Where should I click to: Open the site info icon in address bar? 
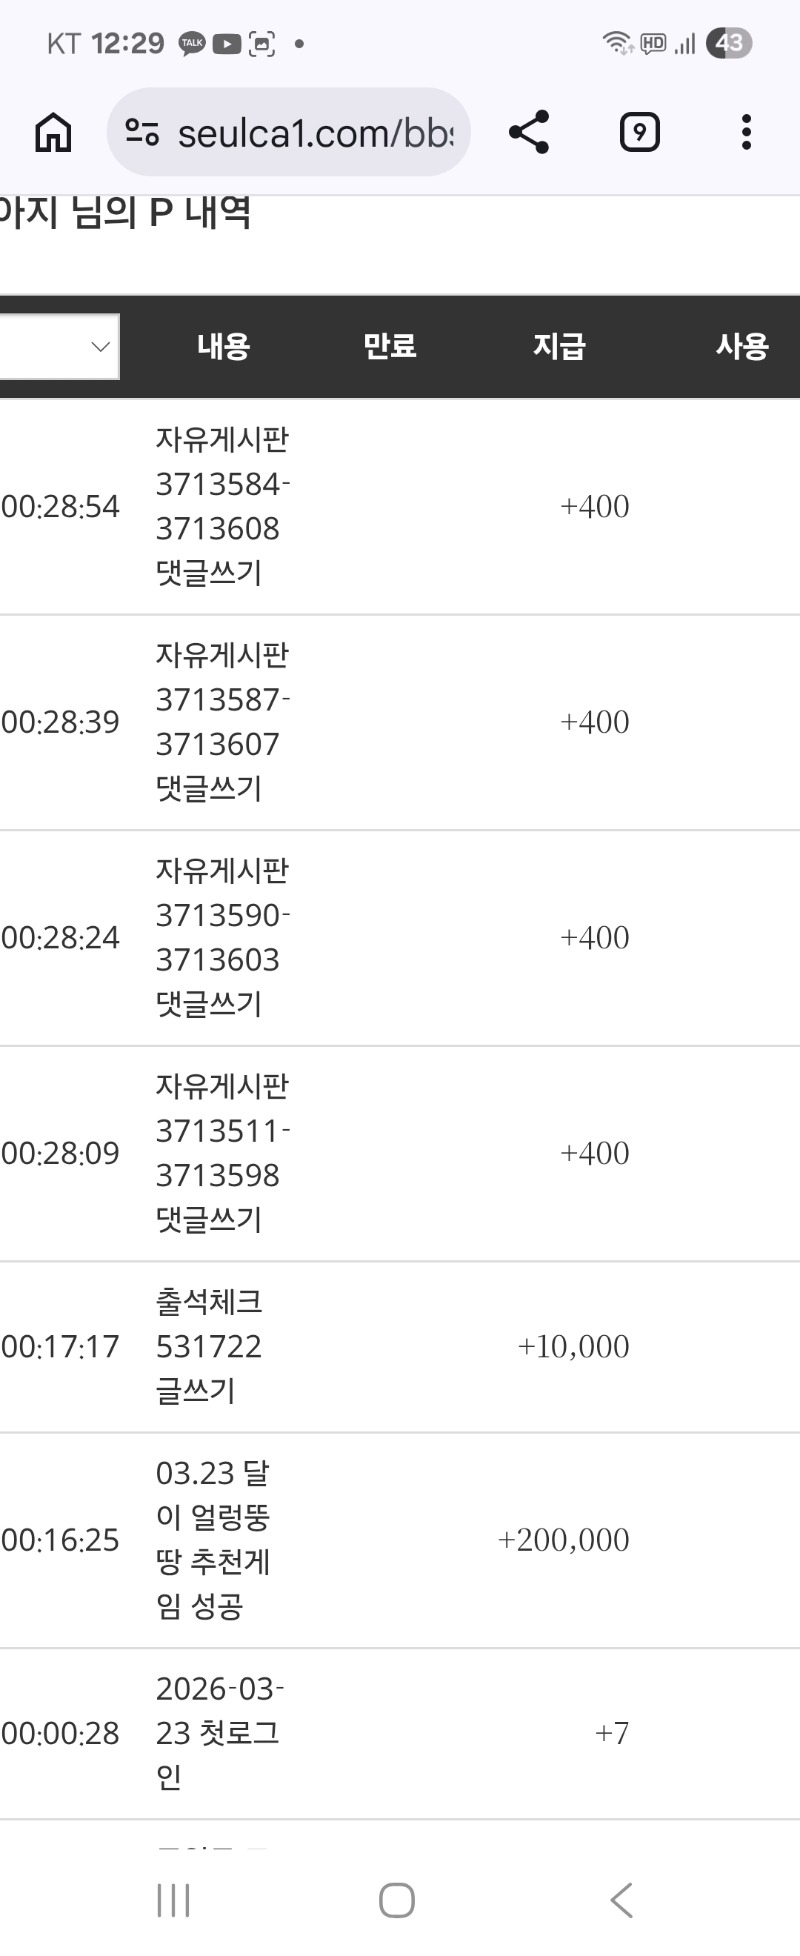(142, 132)
